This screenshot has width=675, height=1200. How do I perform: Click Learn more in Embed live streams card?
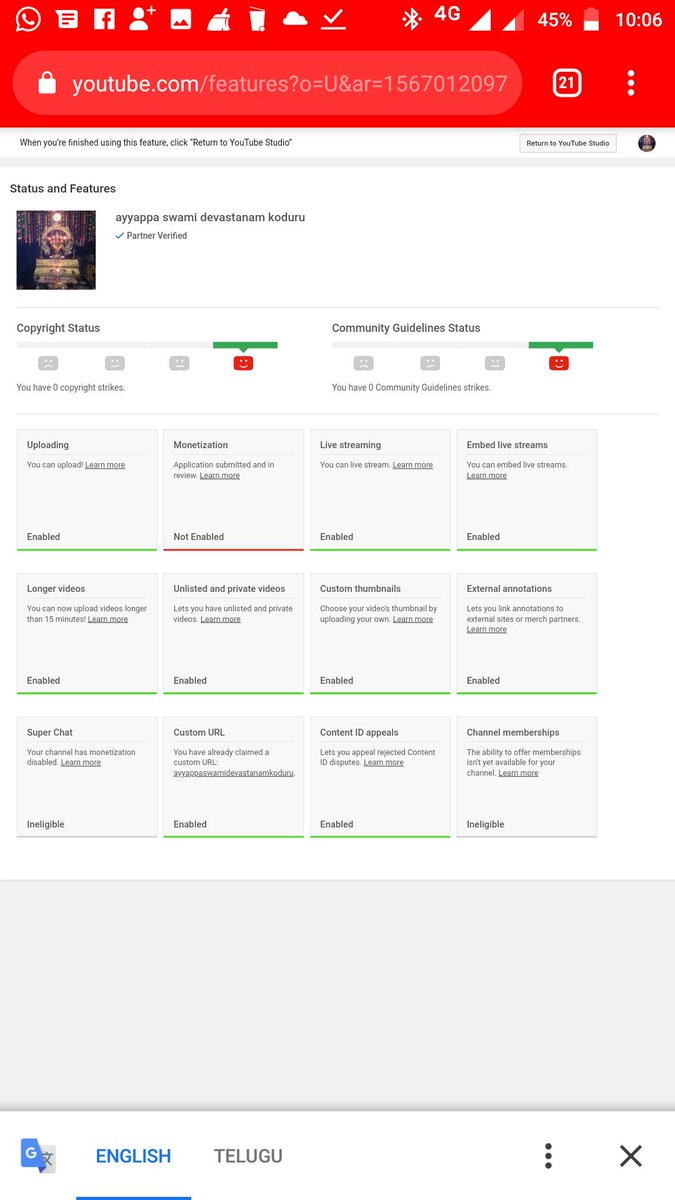pyautogui.click(x=487, y=476)
